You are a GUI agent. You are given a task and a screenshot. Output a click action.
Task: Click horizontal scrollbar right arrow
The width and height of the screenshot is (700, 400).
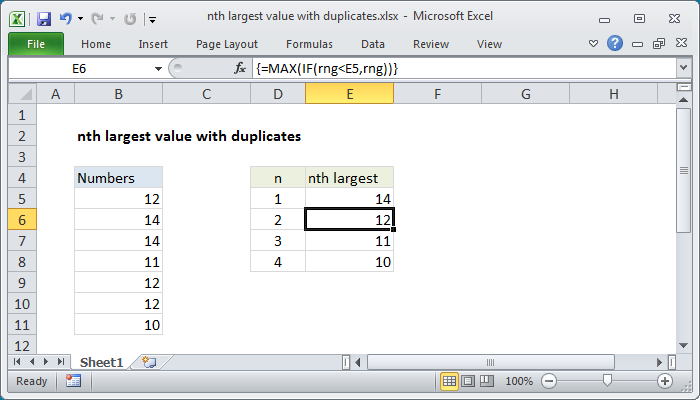pyautogui.click(x=659, y=362)
